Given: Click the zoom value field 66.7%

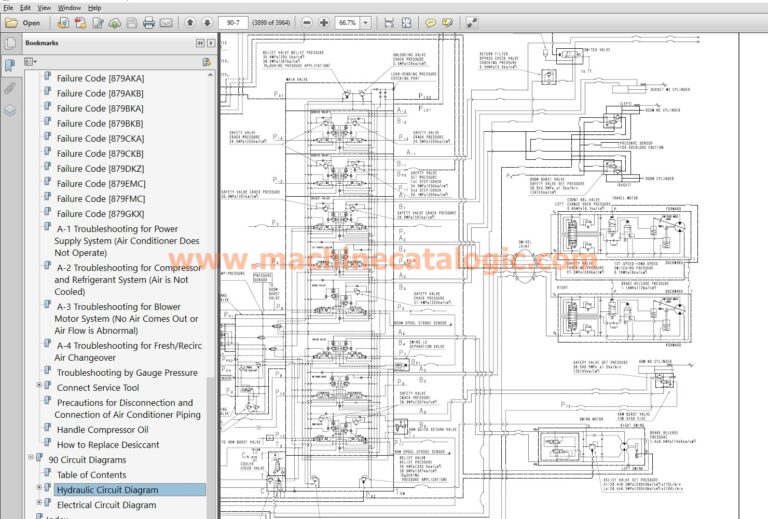Looking at the screenshot, I should pyautogui.click(x=348, y=23).
